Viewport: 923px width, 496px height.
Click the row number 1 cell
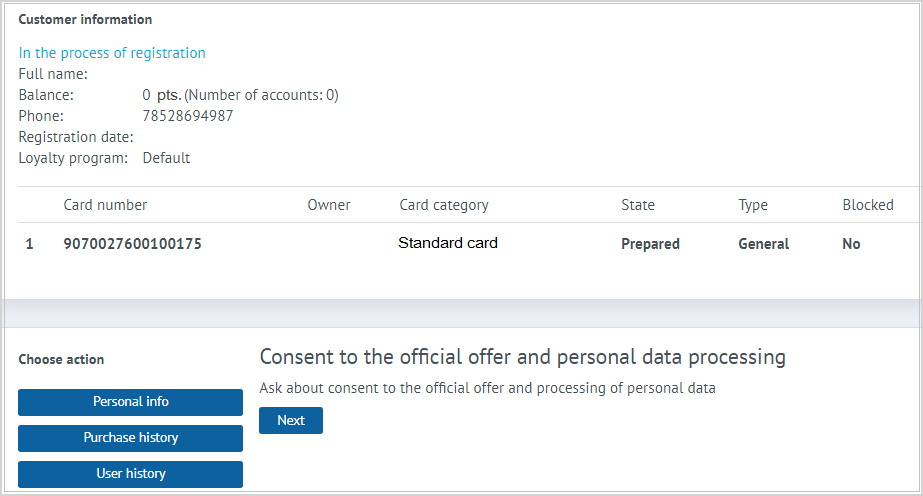point(29,244)
